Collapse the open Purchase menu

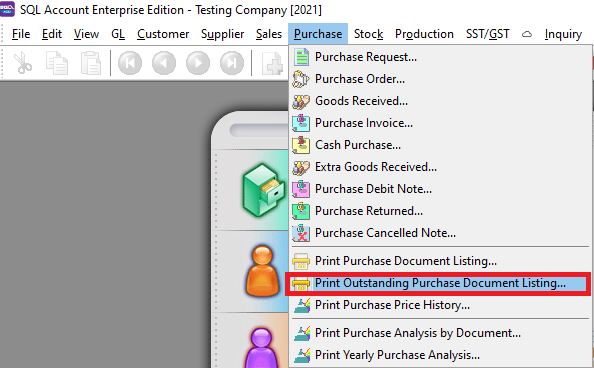pyautogui.click(x=318, y=34)
